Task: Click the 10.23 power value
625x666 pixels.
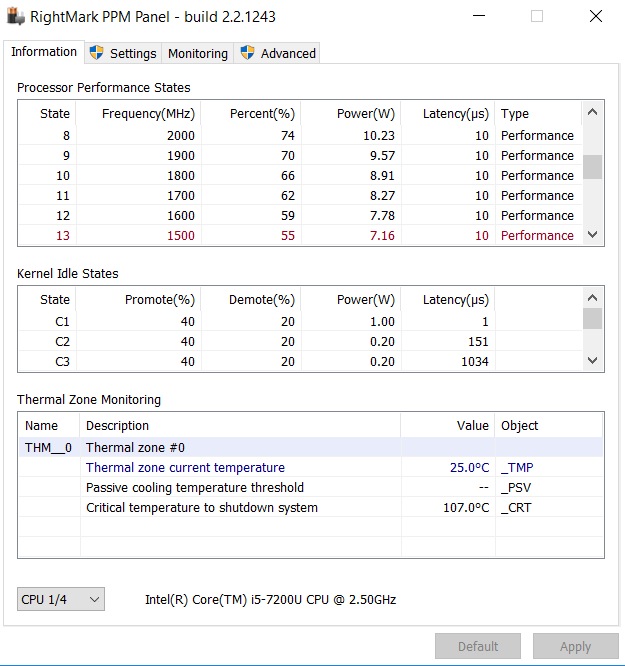Action: click(x=379, y=135)
